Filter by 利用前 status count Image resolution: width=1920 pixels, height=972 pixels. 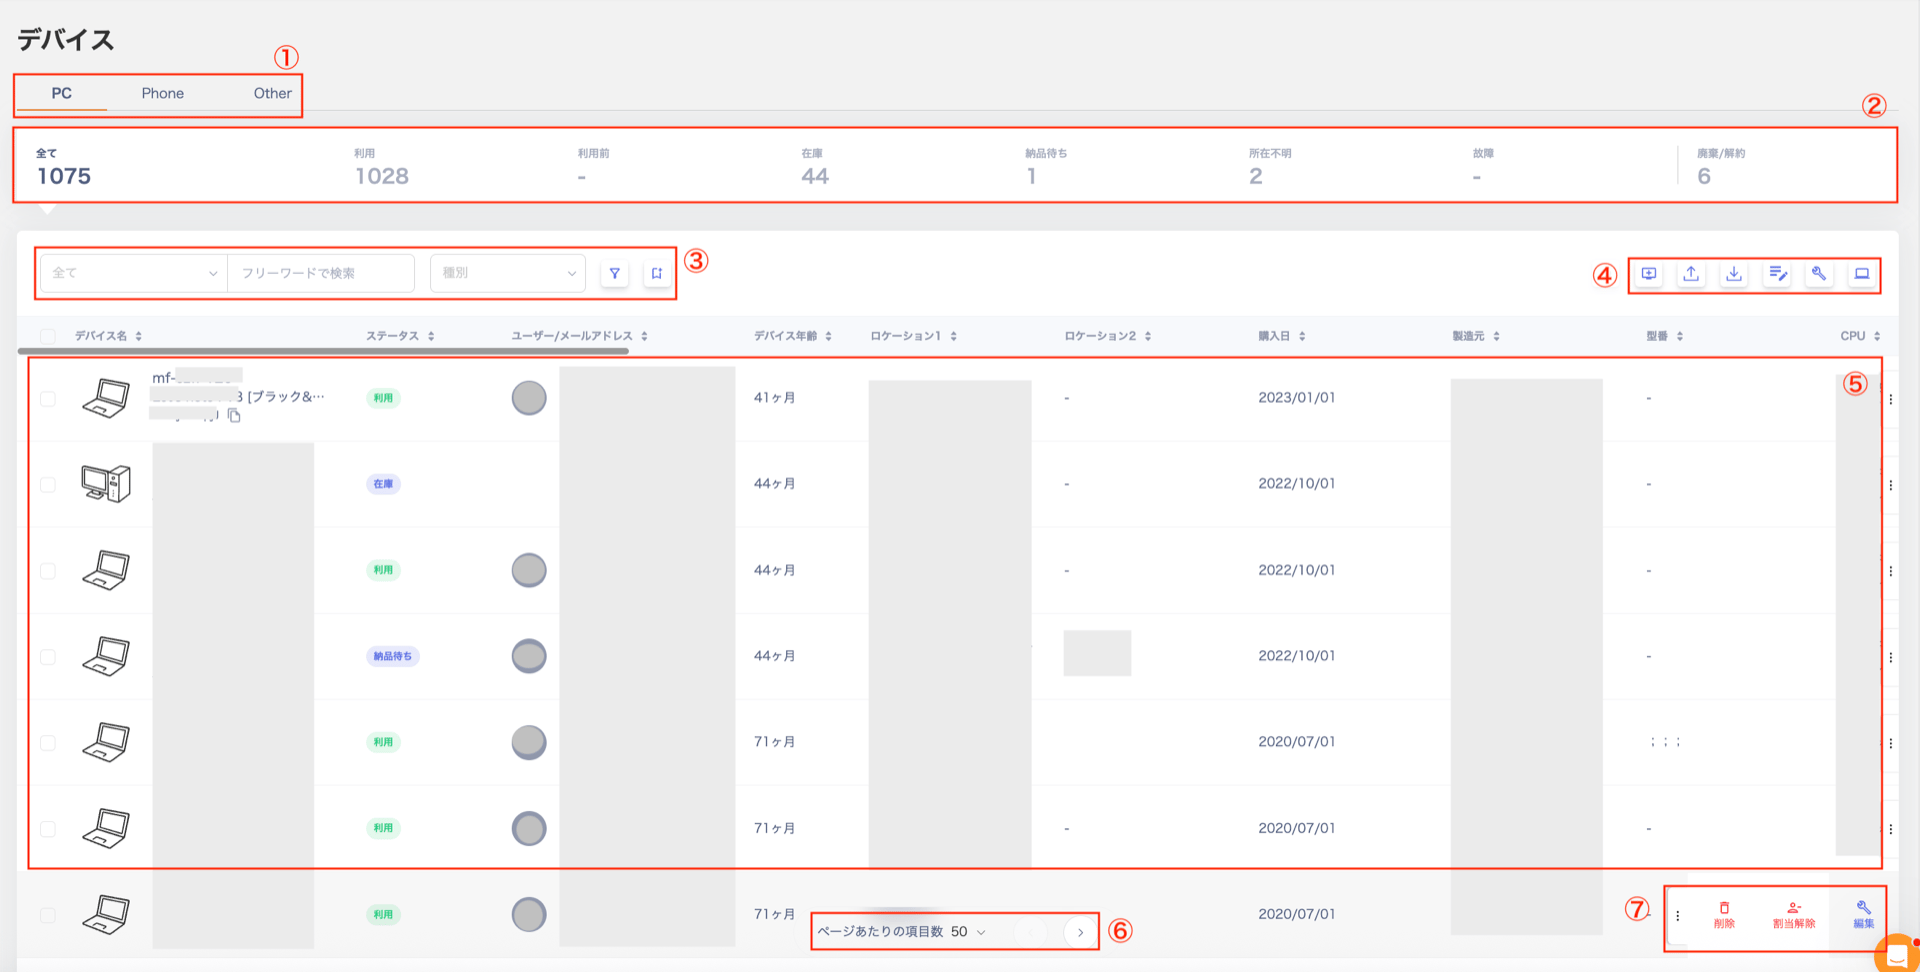594,167
